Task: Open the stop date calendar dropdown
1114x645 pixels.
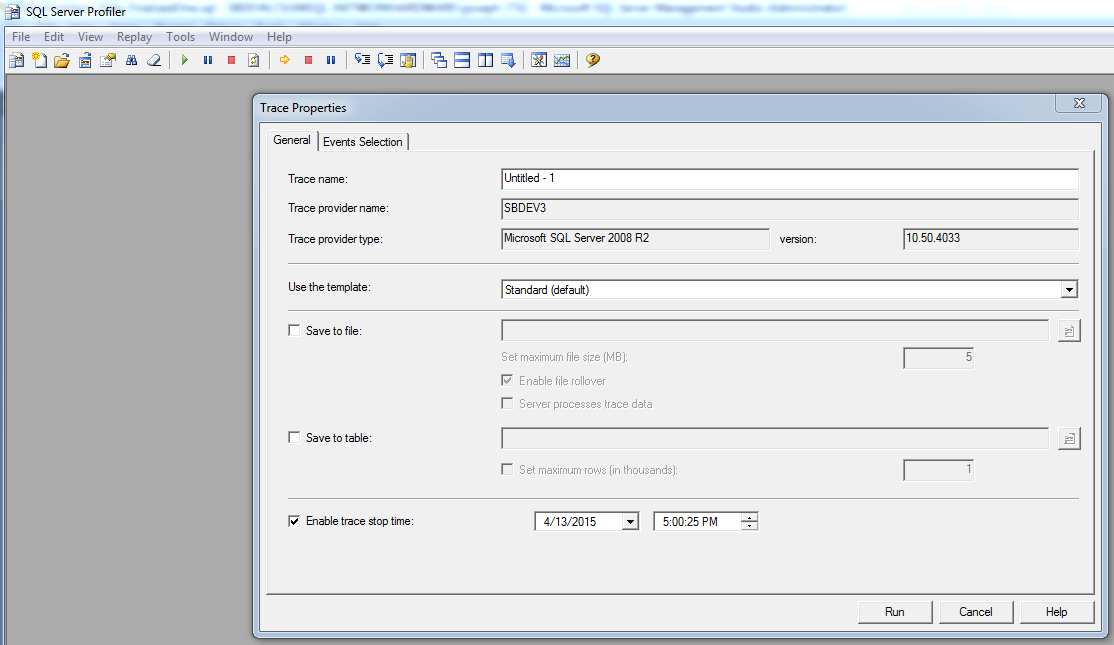Action: [629, 520]
